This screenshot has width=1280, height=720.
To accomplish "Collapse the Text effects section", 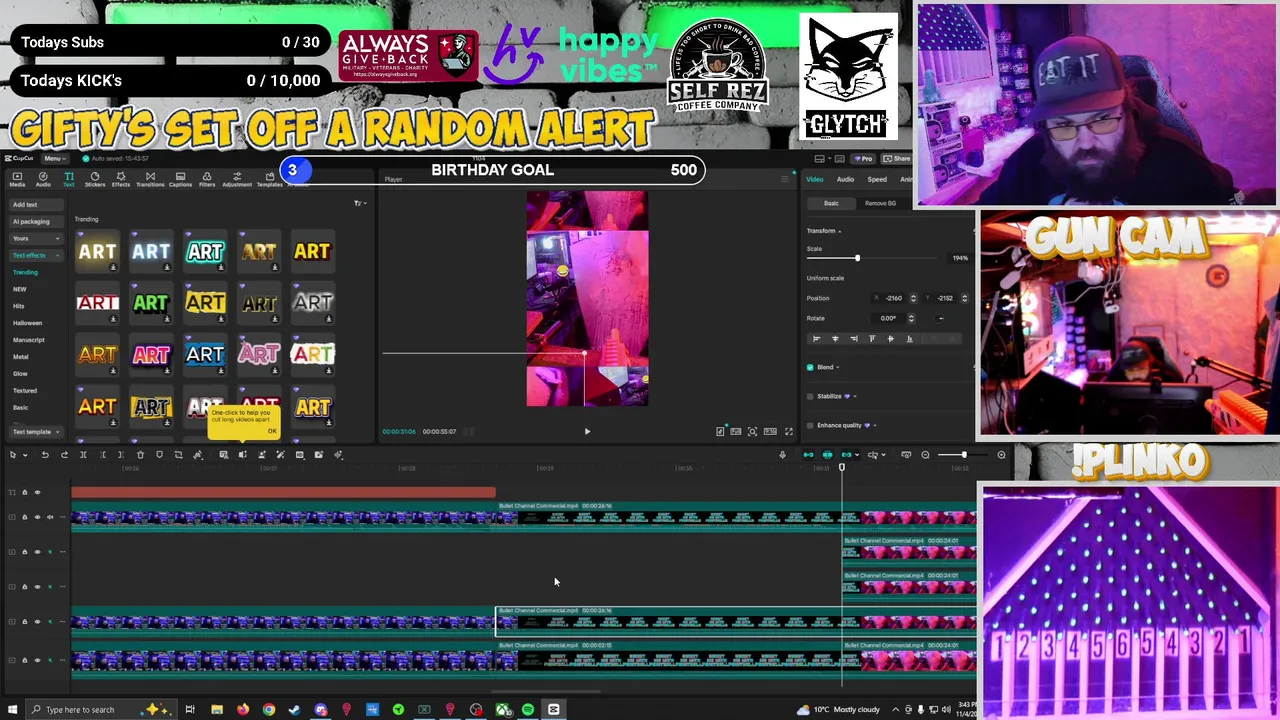I will pyautogui.click(x=57, y=255).
